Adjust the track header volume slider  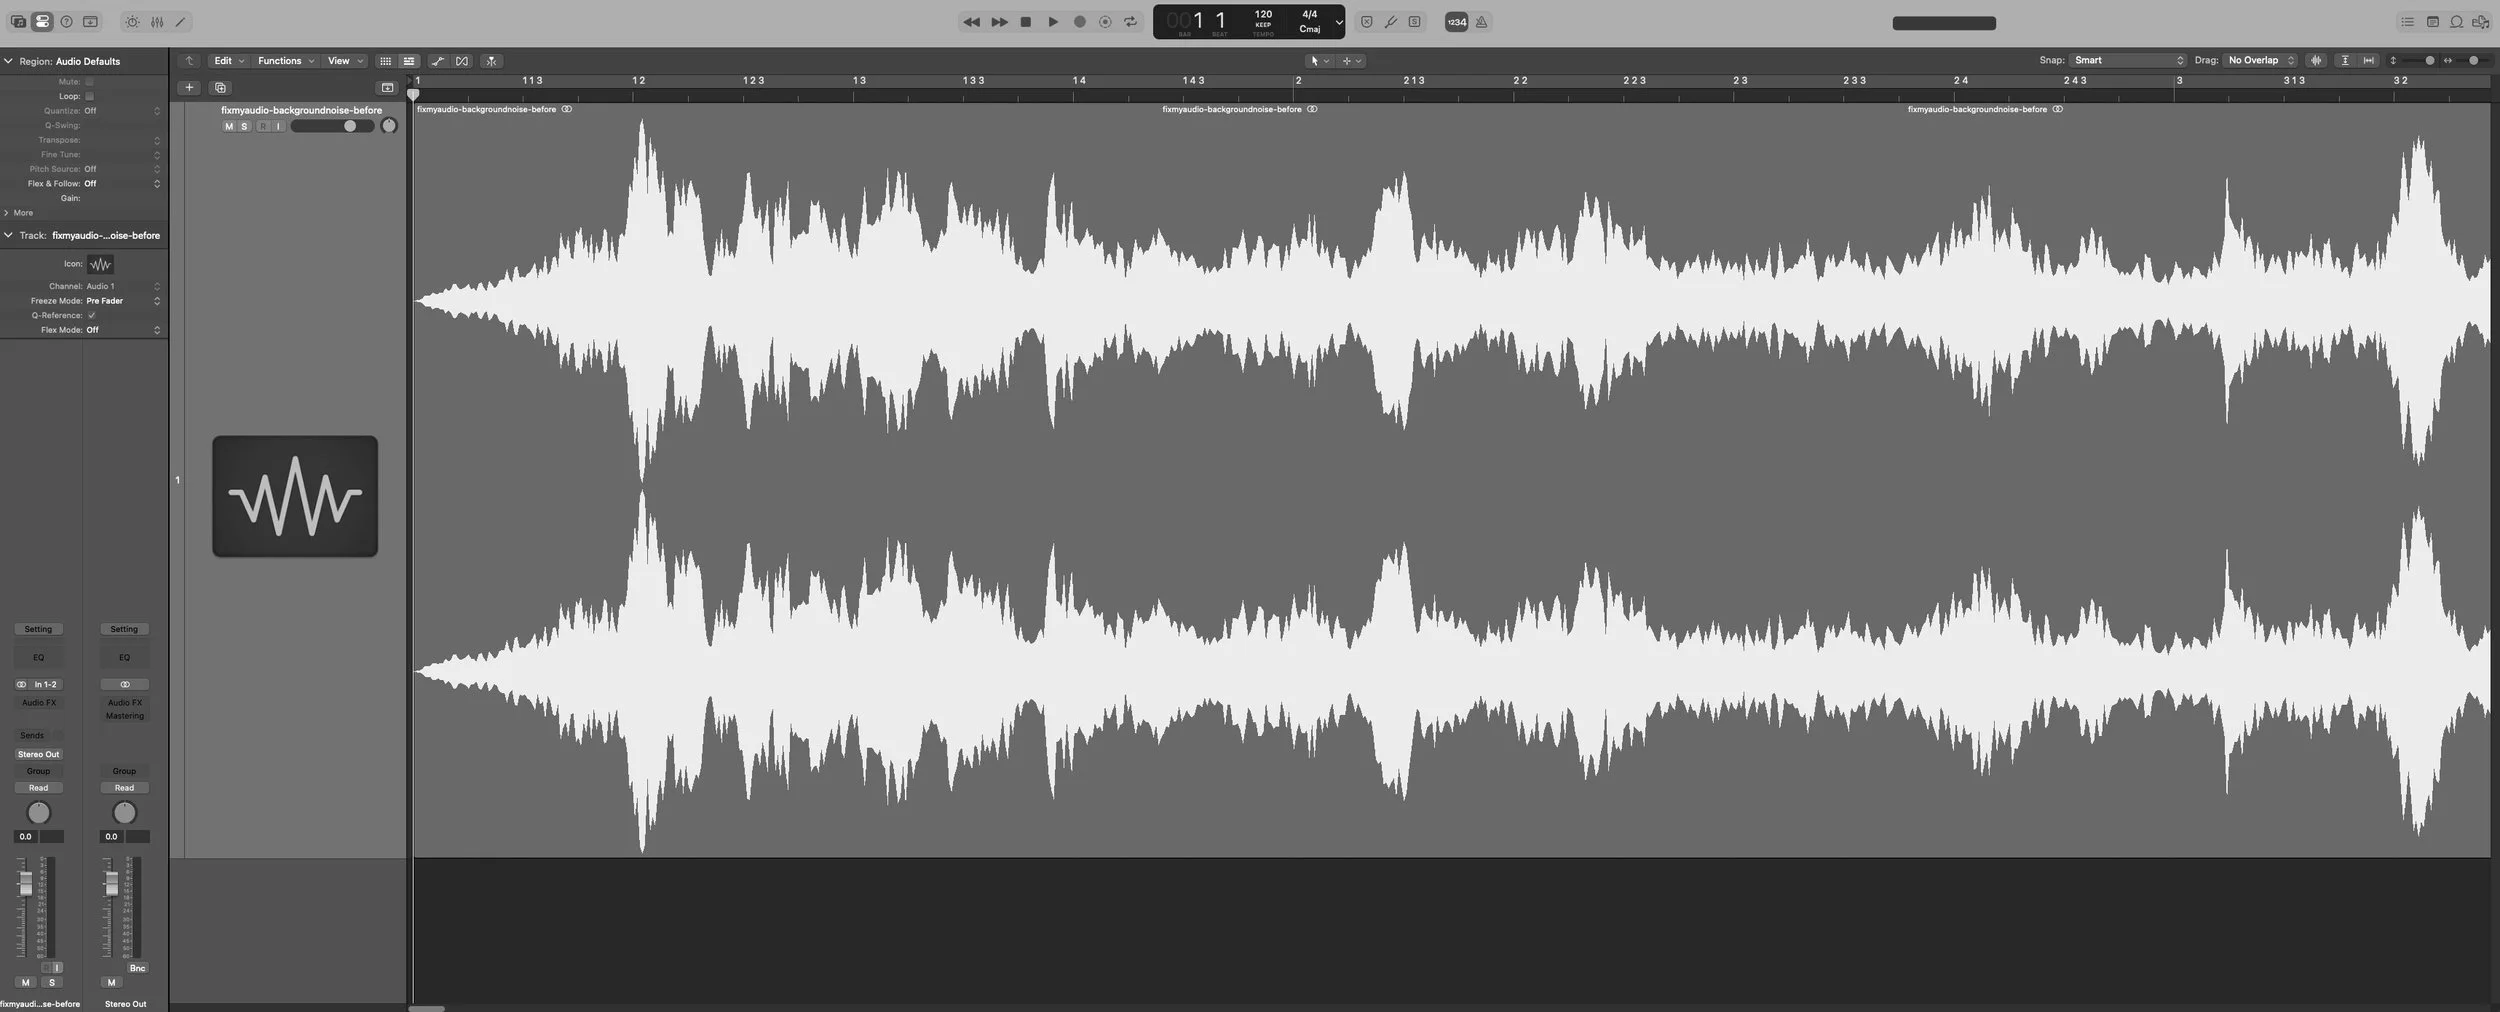point(332,126)
